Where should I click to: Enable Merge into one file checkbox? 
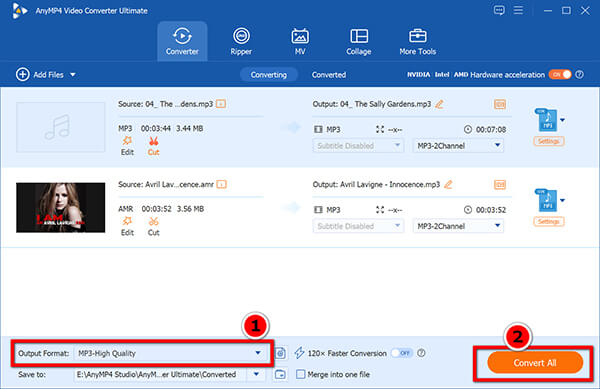[x=301, y=374]
